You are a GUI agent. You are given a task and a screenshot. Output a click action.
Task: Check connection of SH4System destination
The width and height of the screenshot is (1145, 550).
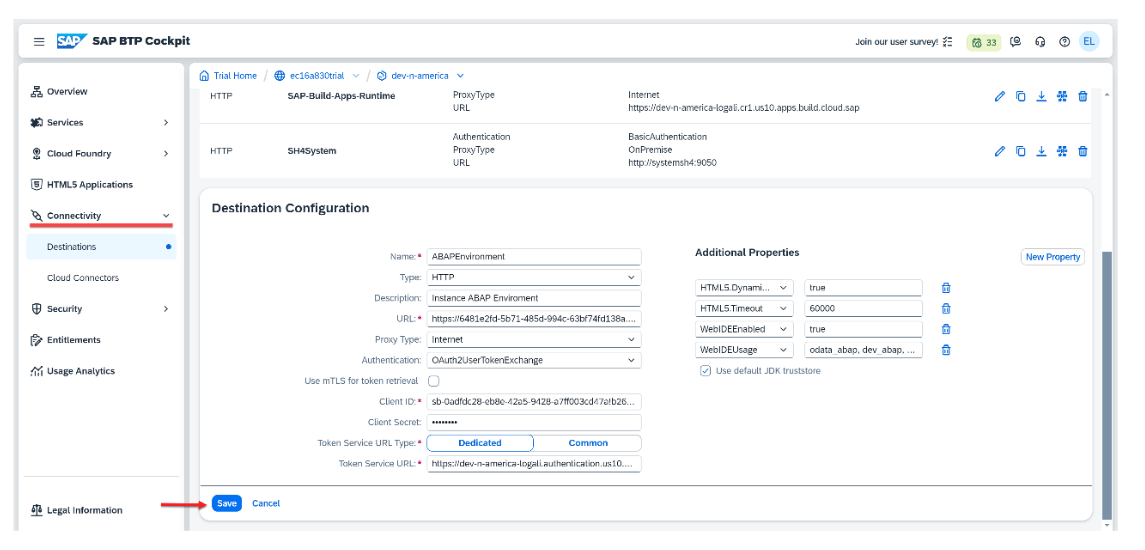coord(1062,151)
